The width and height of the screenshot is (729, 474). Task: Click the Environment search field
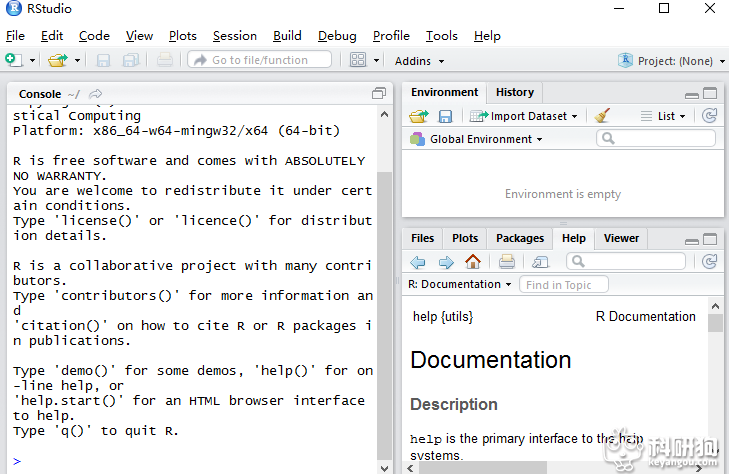point(656,138)
